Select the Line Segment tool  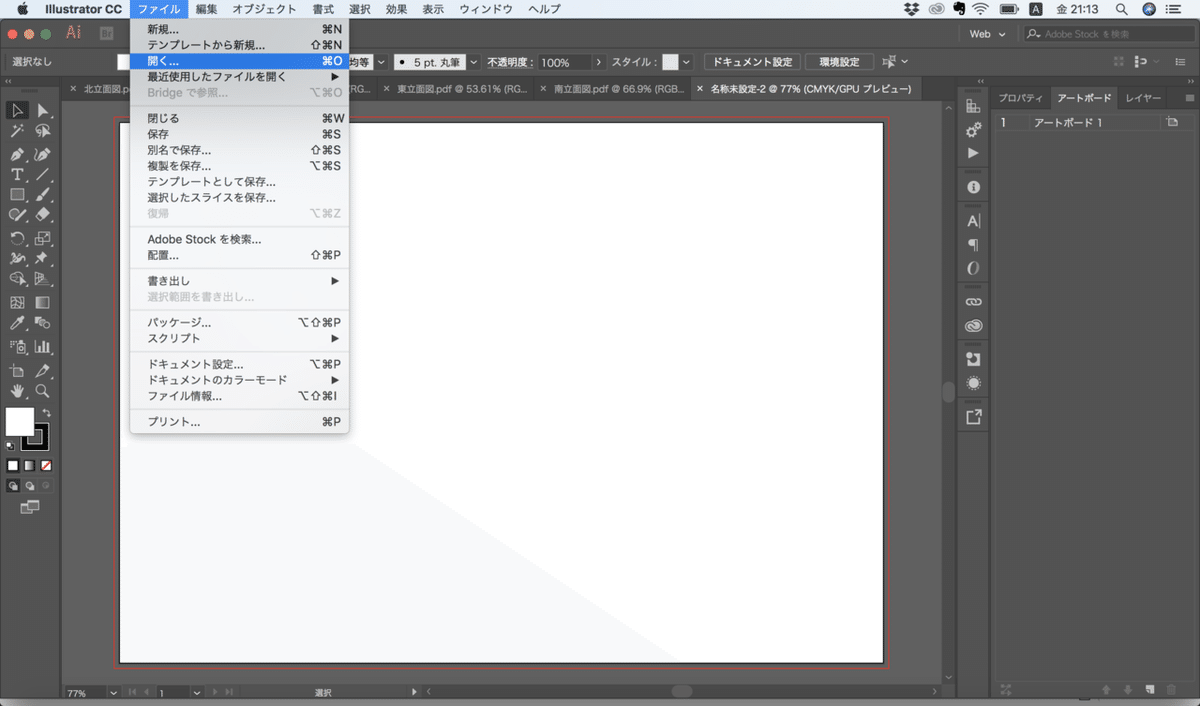[x=42, y=174]
